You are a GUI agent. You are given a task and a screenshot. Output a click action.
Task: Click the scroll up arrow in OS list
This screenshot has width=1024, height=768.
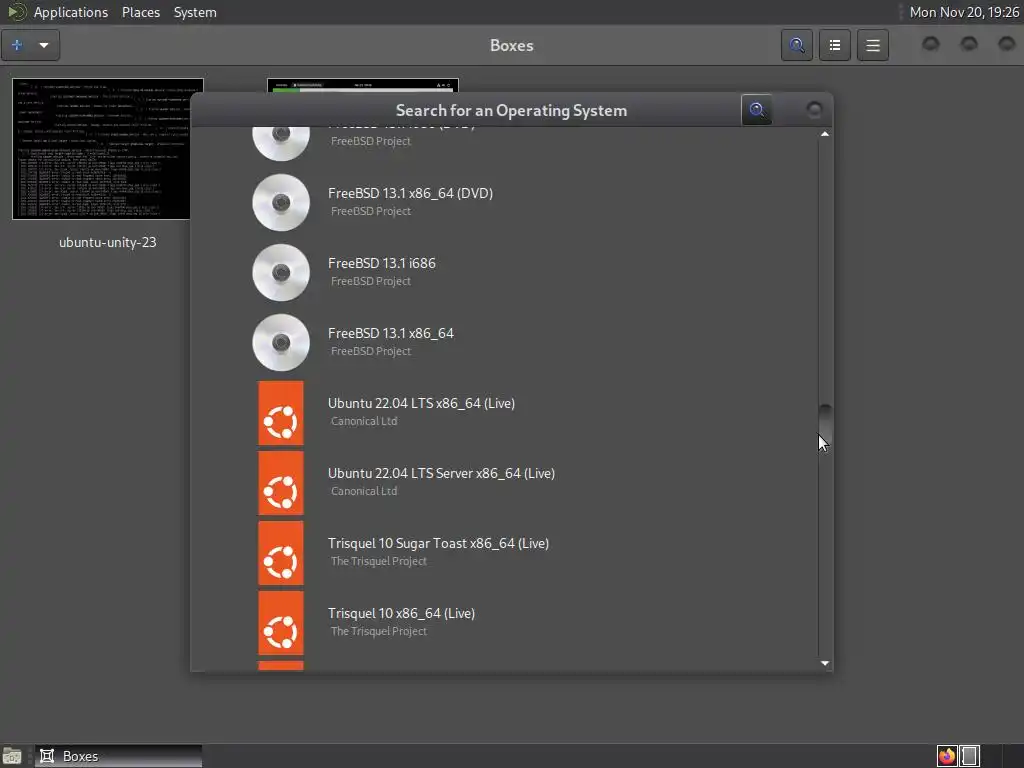click(x=825, y=134)
